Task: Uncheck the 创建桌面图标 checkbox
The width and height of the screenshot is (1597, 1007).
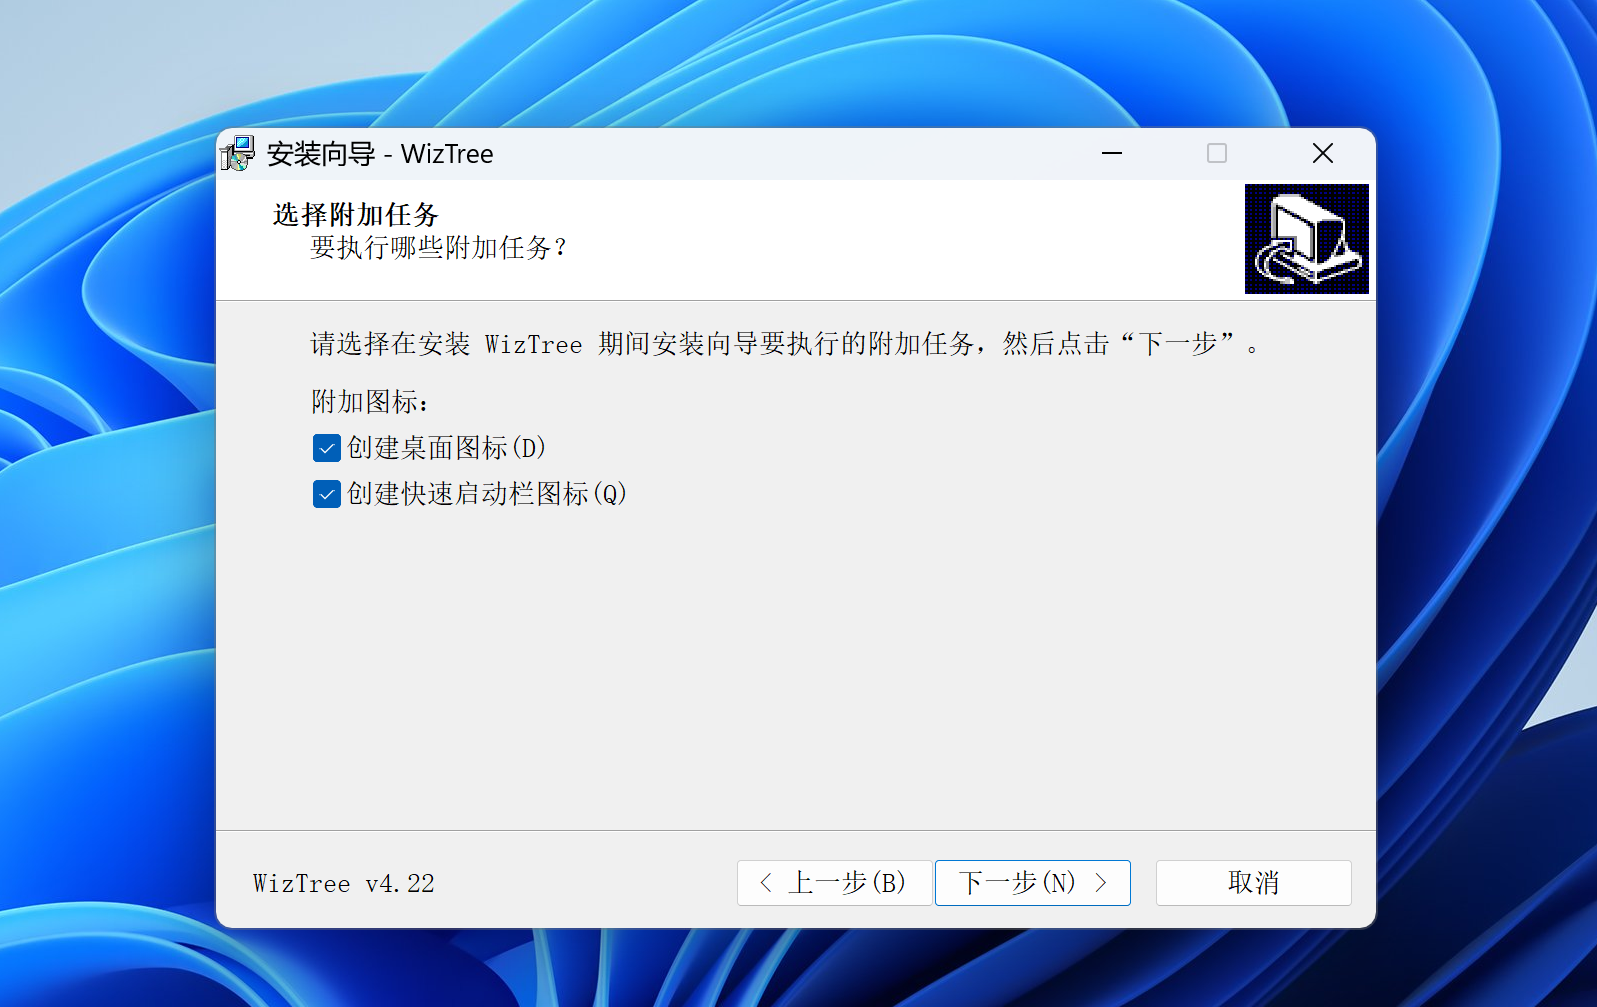Action: [327, 448]
